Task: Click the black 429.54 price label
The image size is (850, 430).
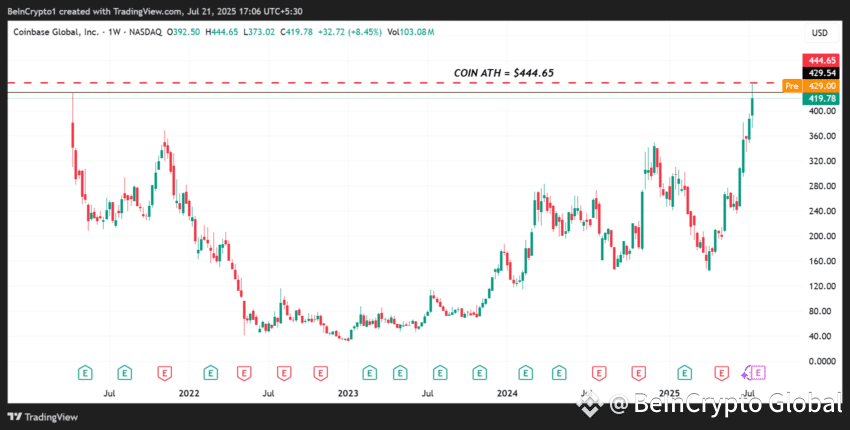Action: (x=820, y=73)
